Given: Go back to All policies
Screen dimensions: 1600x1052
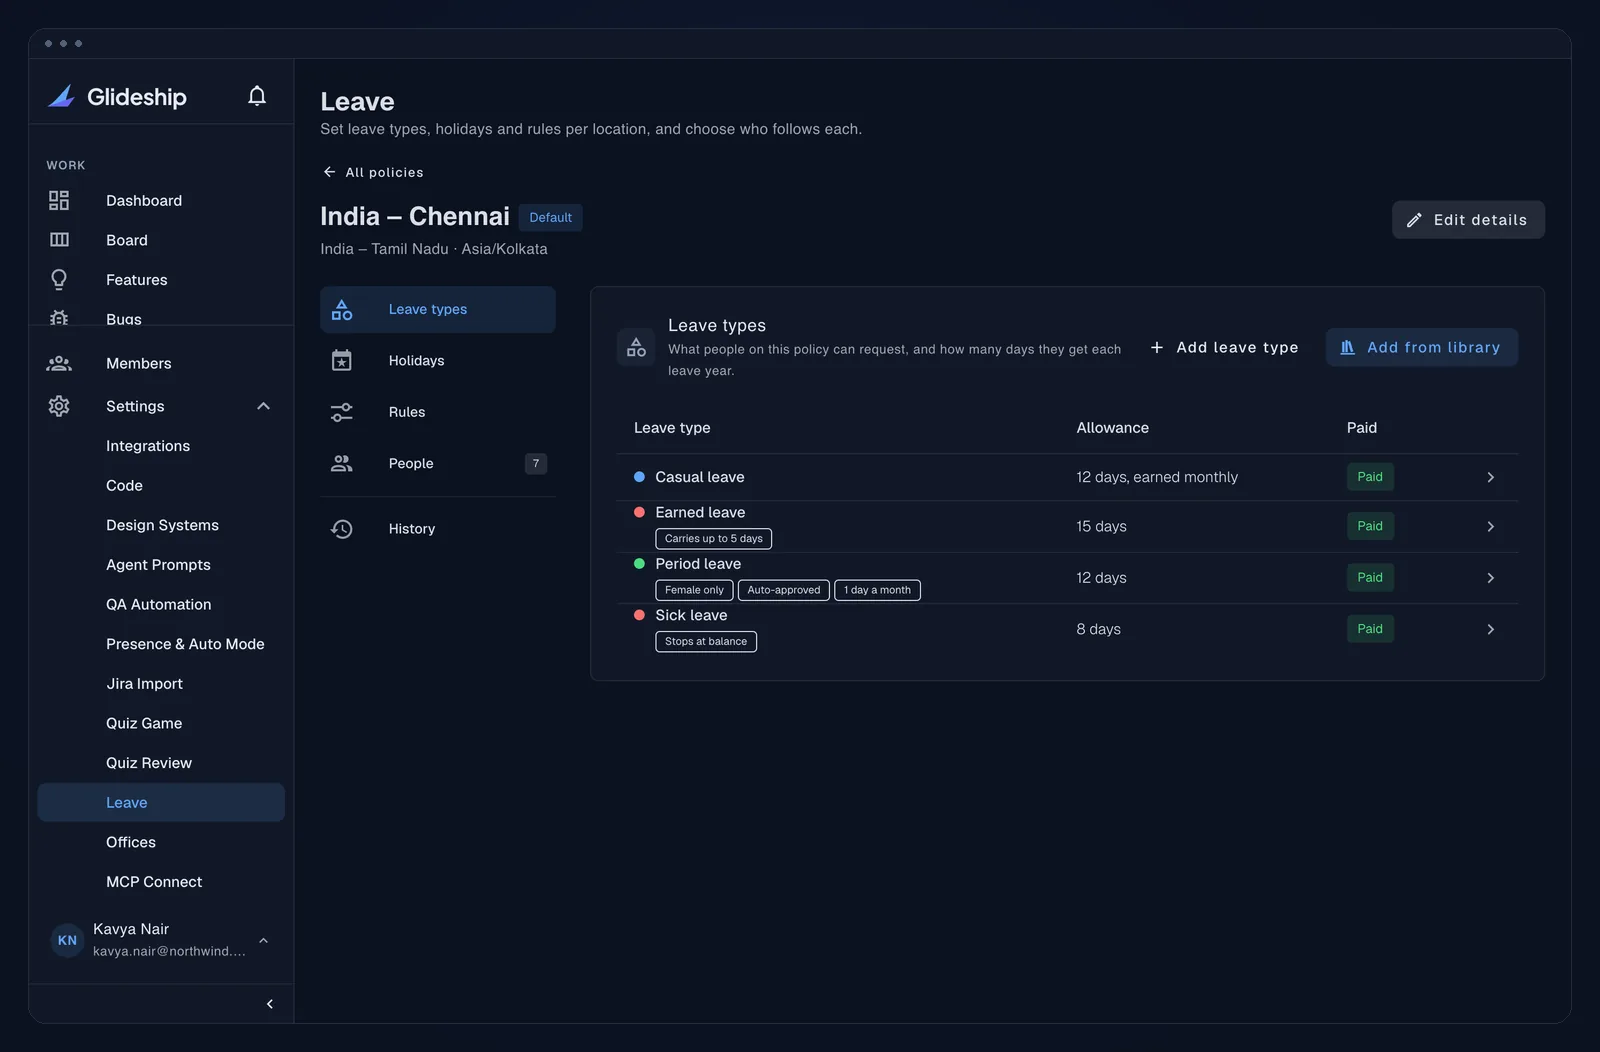Looking at the screenshot, I should pyautogui.click(x=373, y=172).
